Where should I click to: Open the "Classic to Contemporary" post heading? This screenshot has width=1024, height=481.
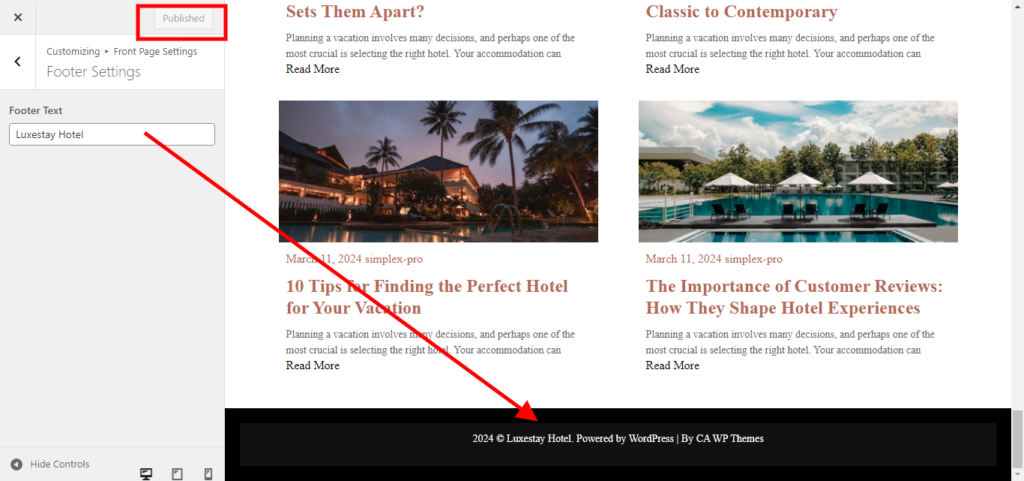pos(741,12)
